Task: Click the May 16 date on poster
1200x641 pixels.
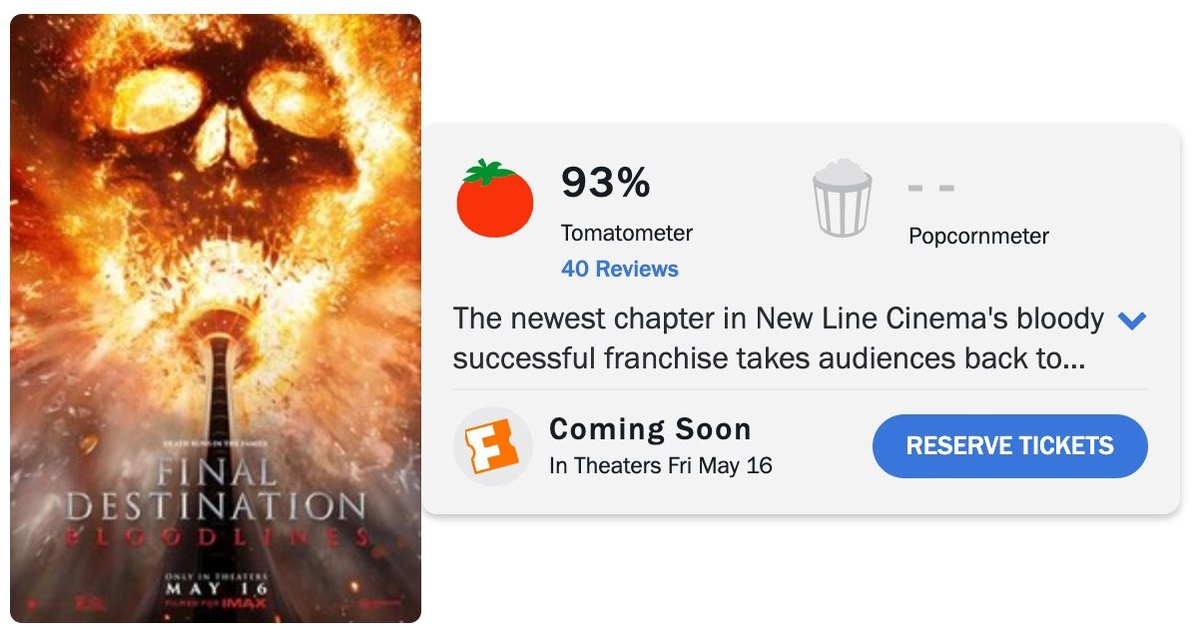Action: coord(216,588)
